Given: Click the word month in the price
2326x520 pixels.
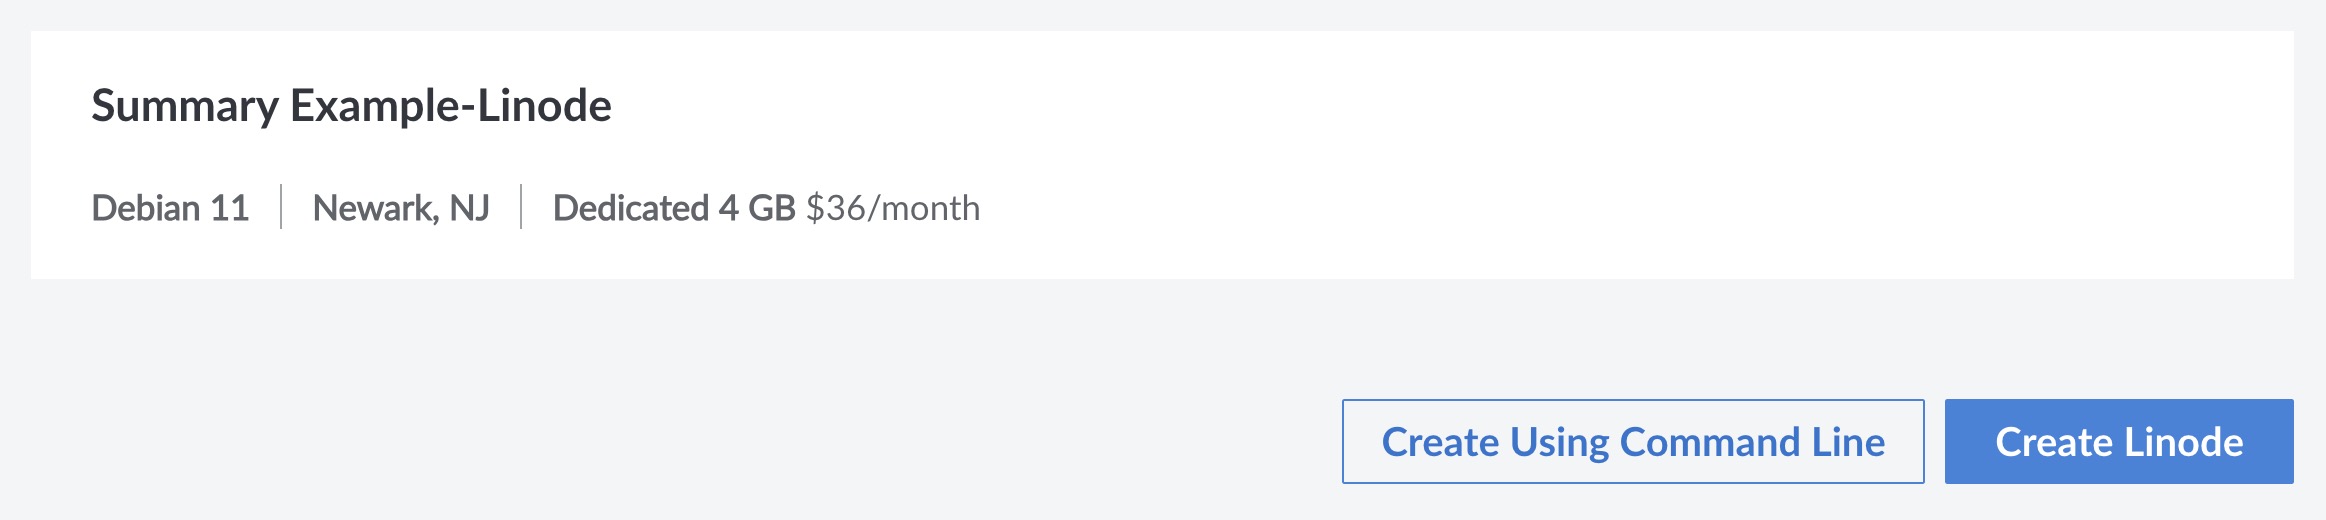Looking at the screenshot, I should [x=930, y=208].
